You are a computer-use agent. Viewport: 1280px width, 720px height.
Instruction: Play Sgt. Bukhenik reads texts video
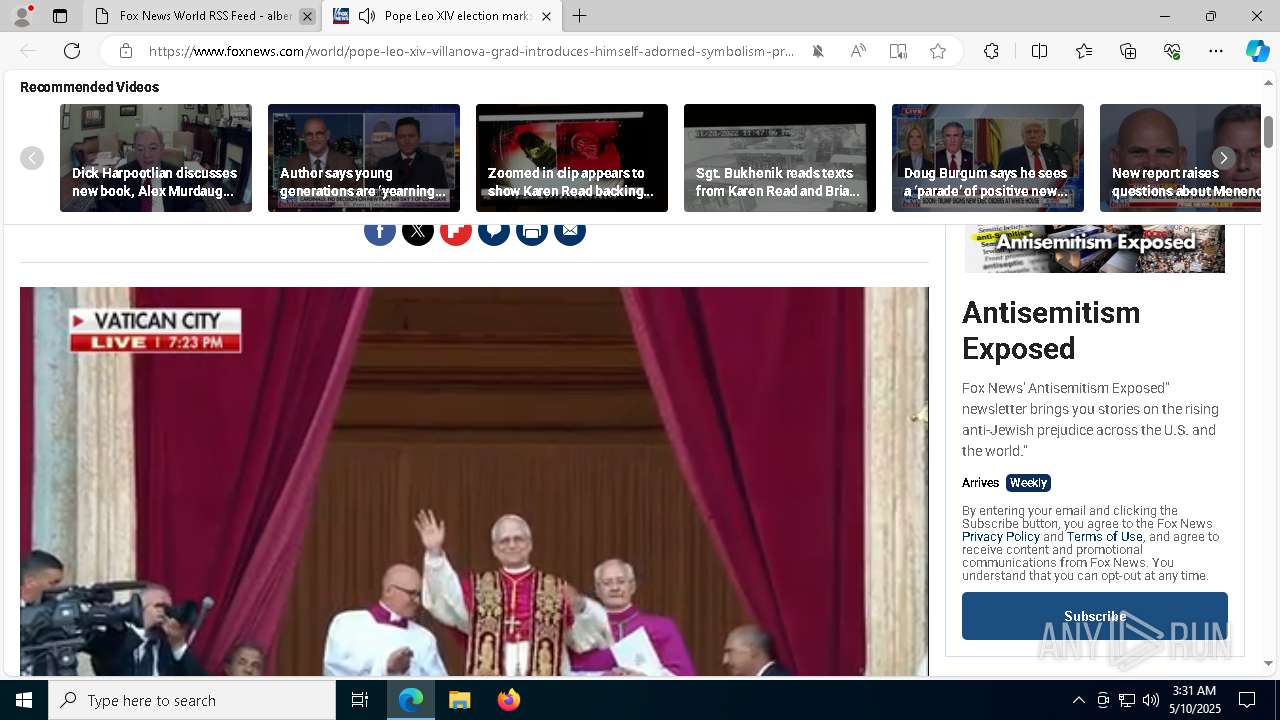[x=780, y=158]
